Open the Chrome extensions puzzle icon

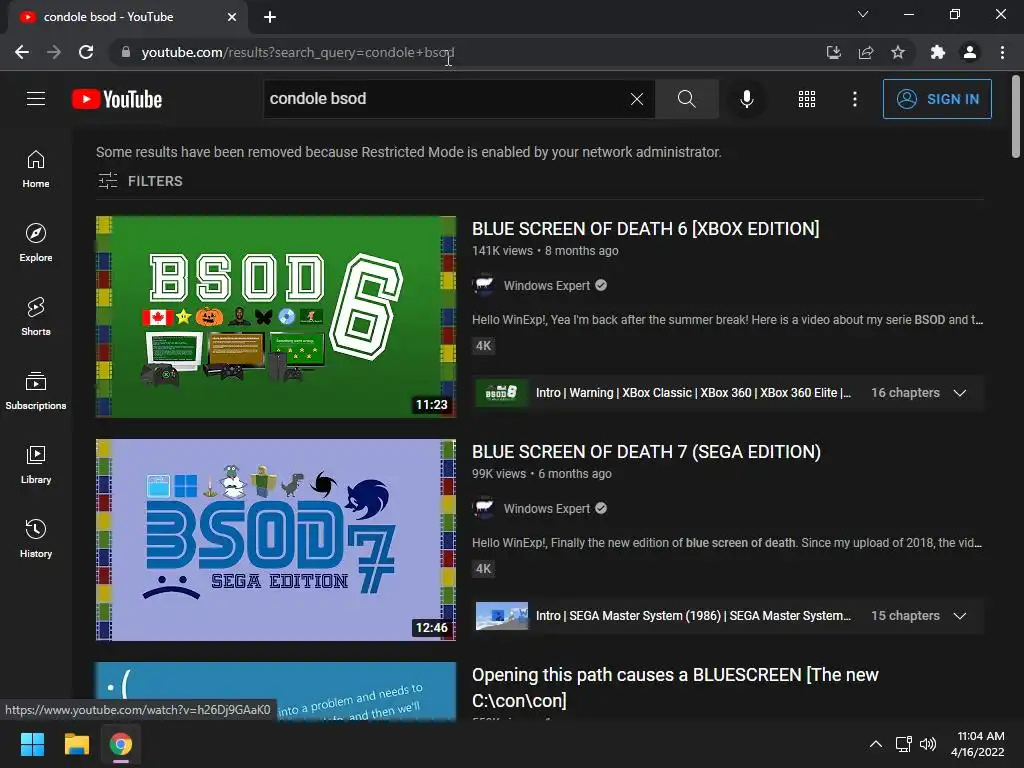click(938, 52)
